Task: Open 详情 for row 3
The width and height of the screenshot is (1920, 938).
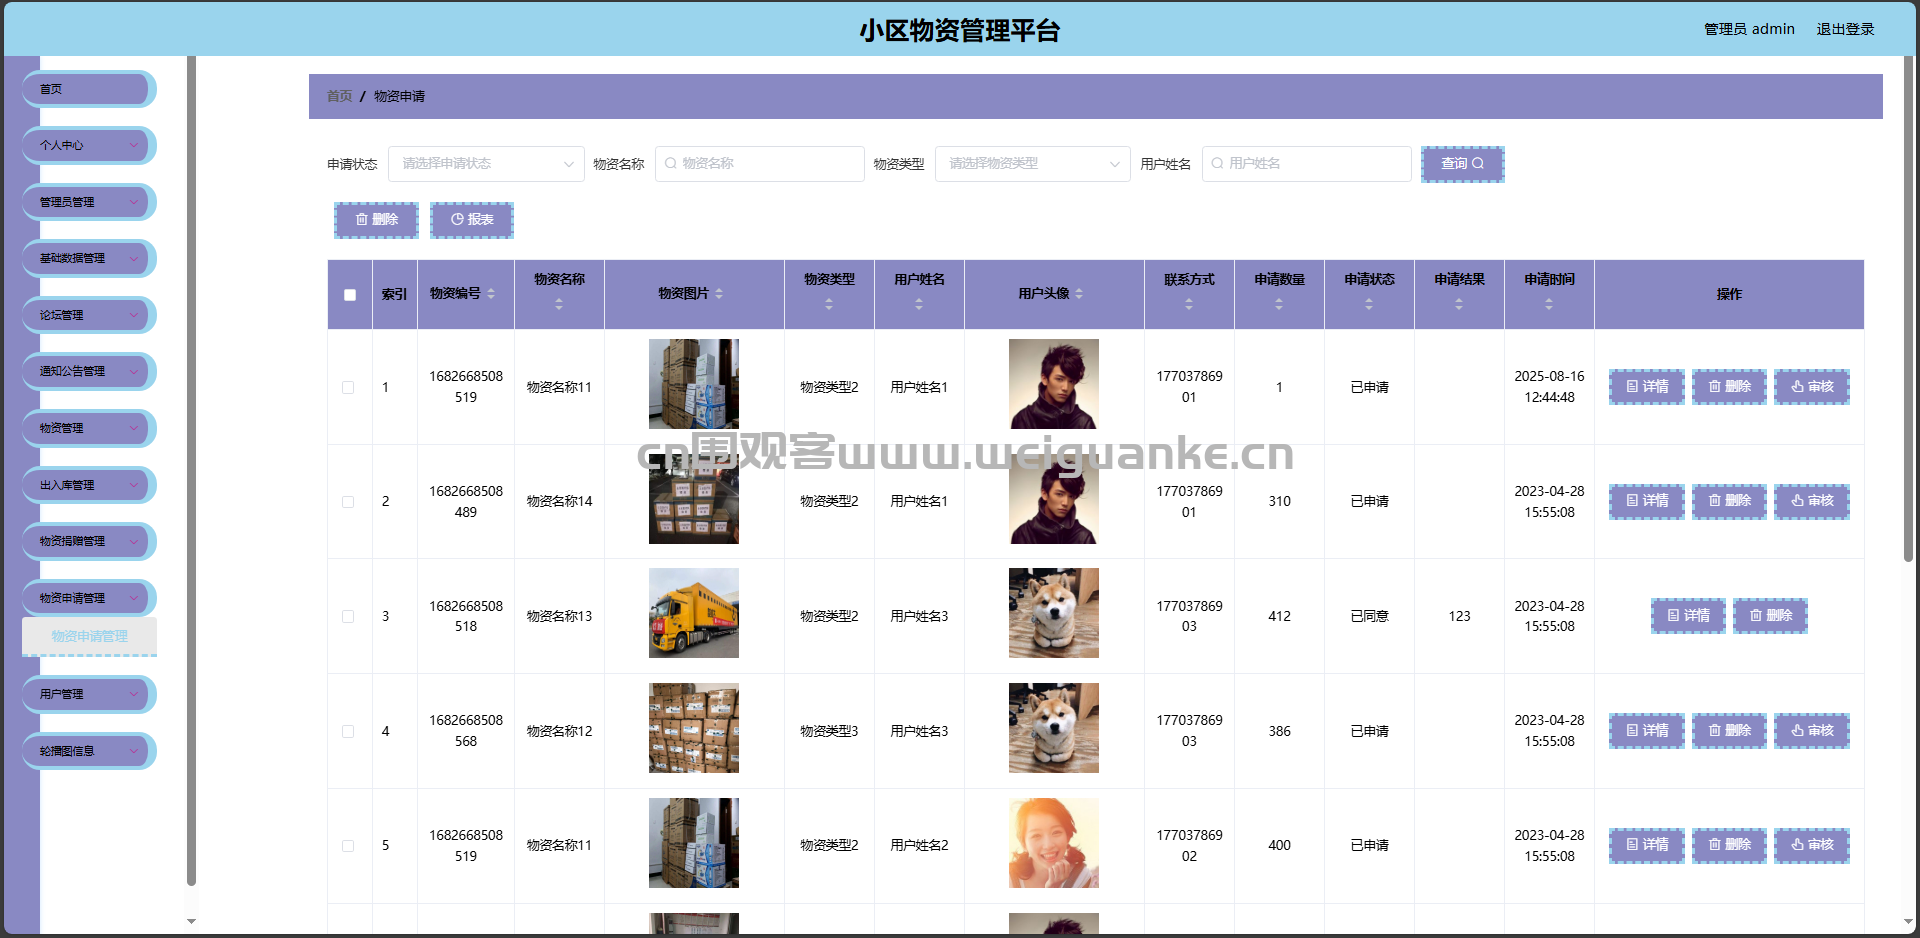Action: point(1688,616)
